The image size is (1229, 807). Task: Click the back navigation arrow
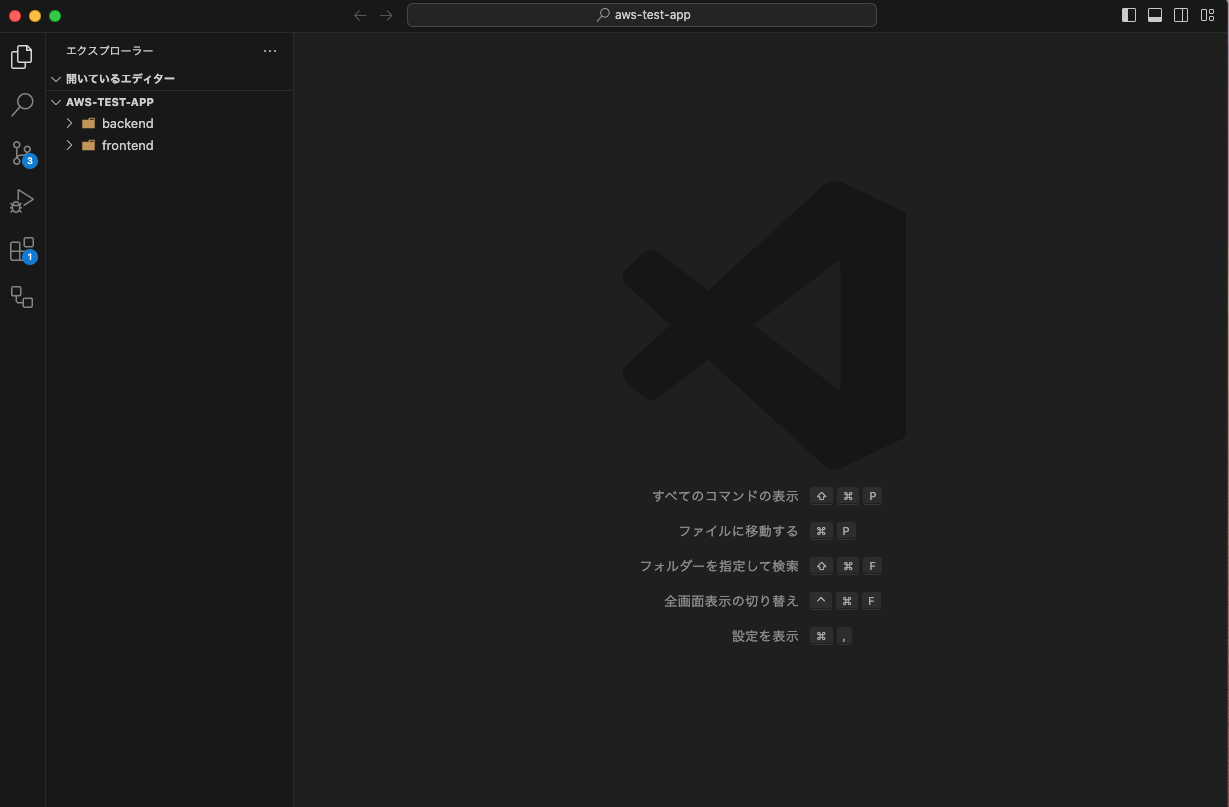pyautogui.click(x=360, y=15)
